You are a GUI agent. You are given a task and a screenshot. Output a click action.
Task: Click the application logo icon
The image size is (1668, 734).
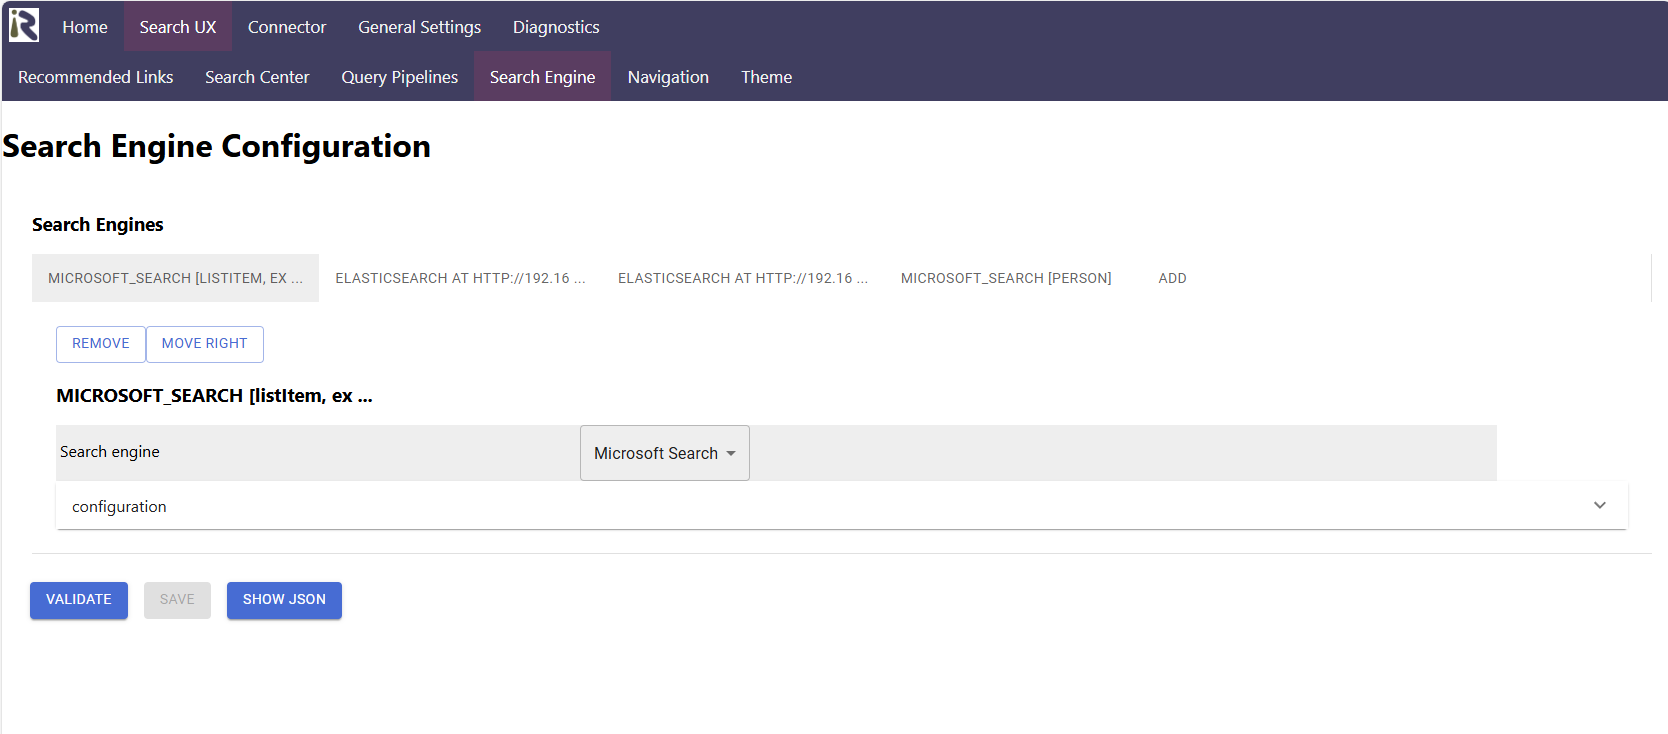(x=24, y=26)
